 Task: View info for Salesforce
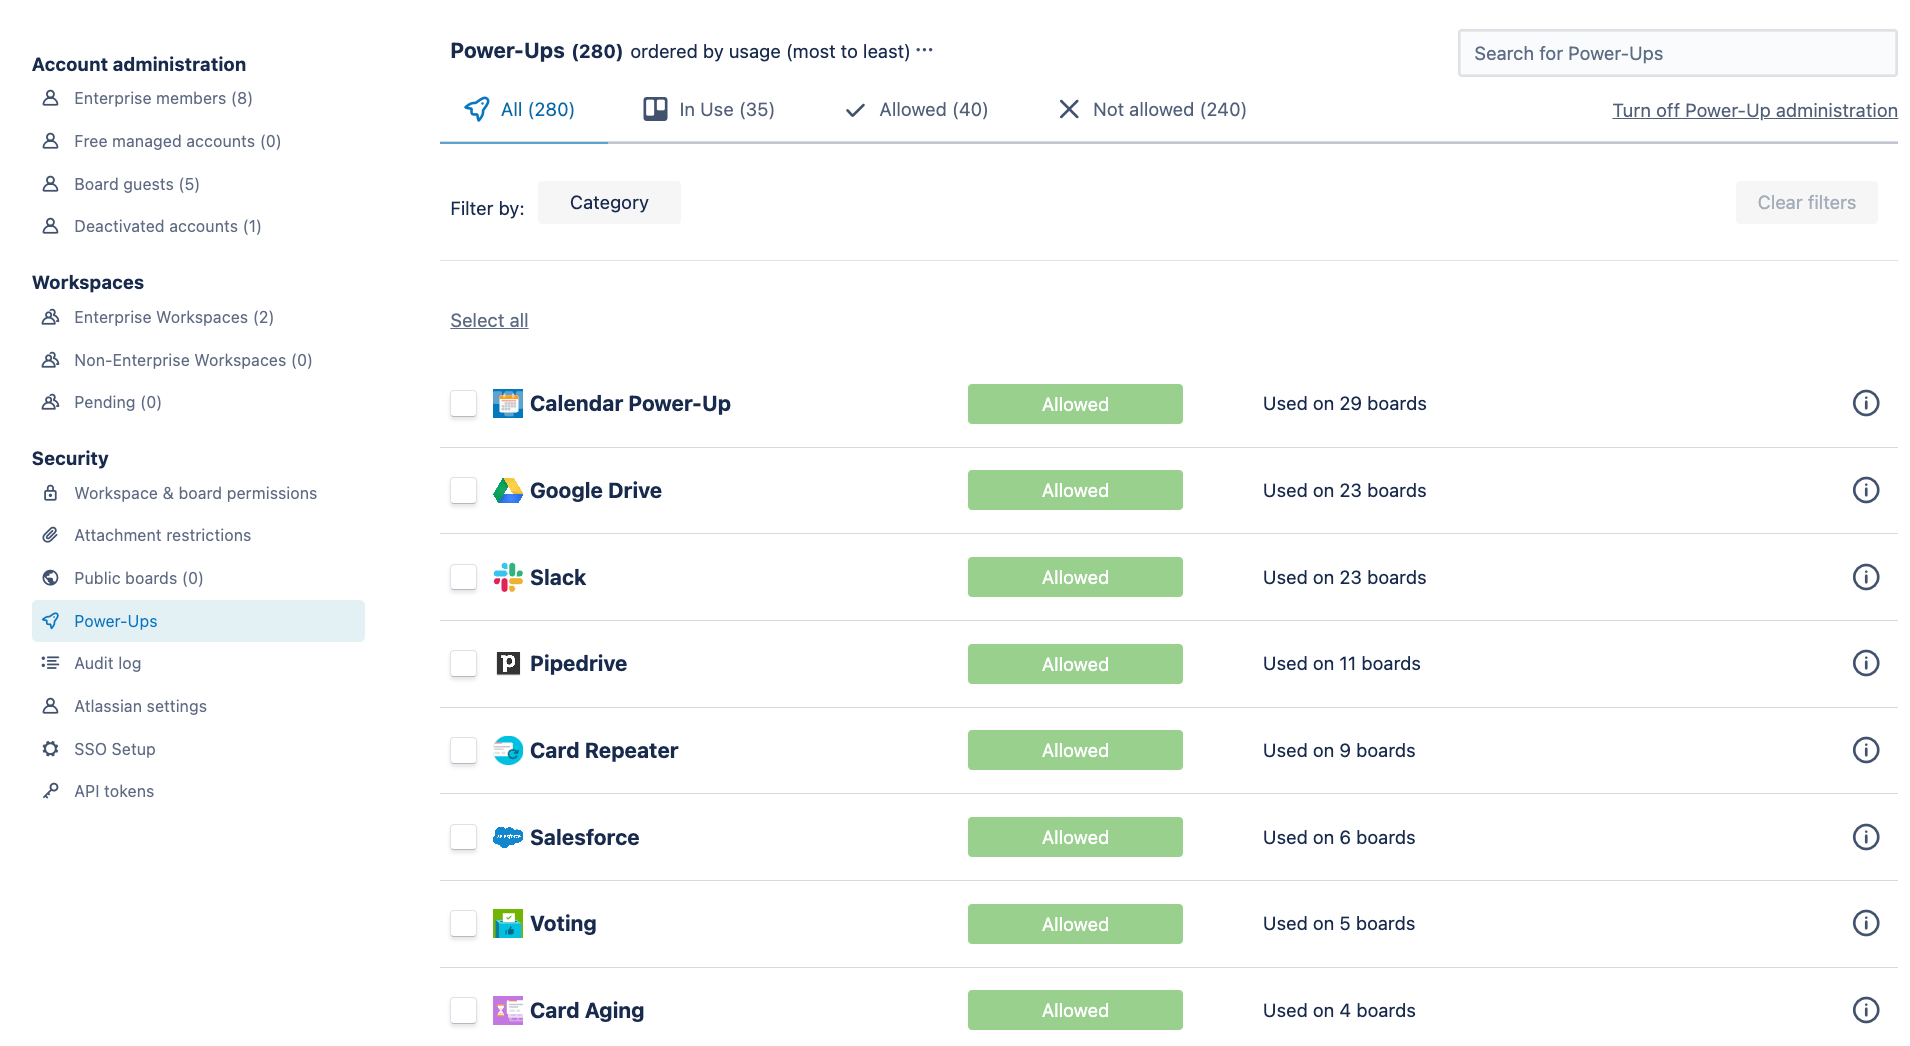coord(1866,837)
